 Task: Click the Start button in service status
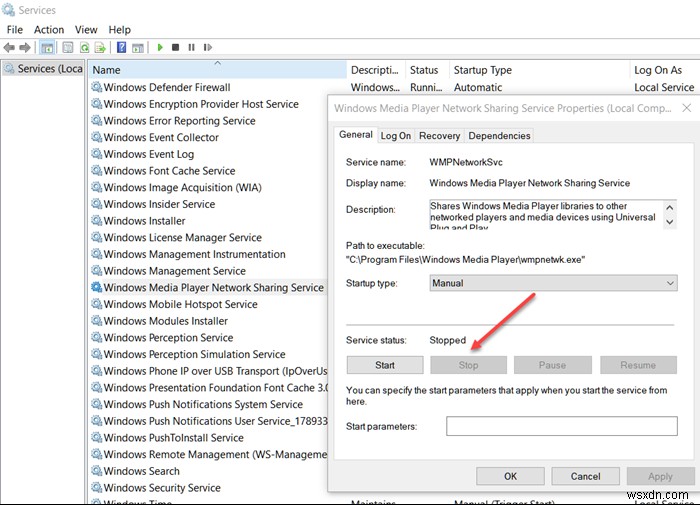click(385, 365)
